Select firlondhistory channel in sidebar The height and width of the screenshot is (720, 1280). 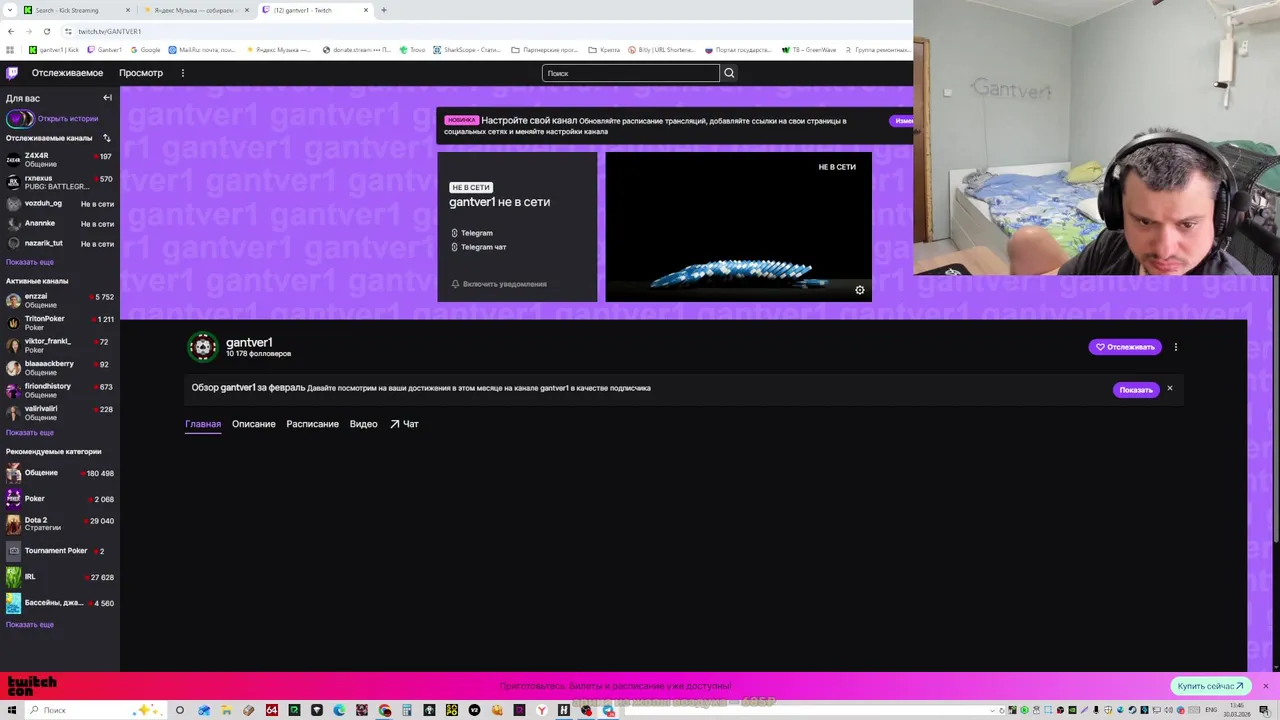60,390
